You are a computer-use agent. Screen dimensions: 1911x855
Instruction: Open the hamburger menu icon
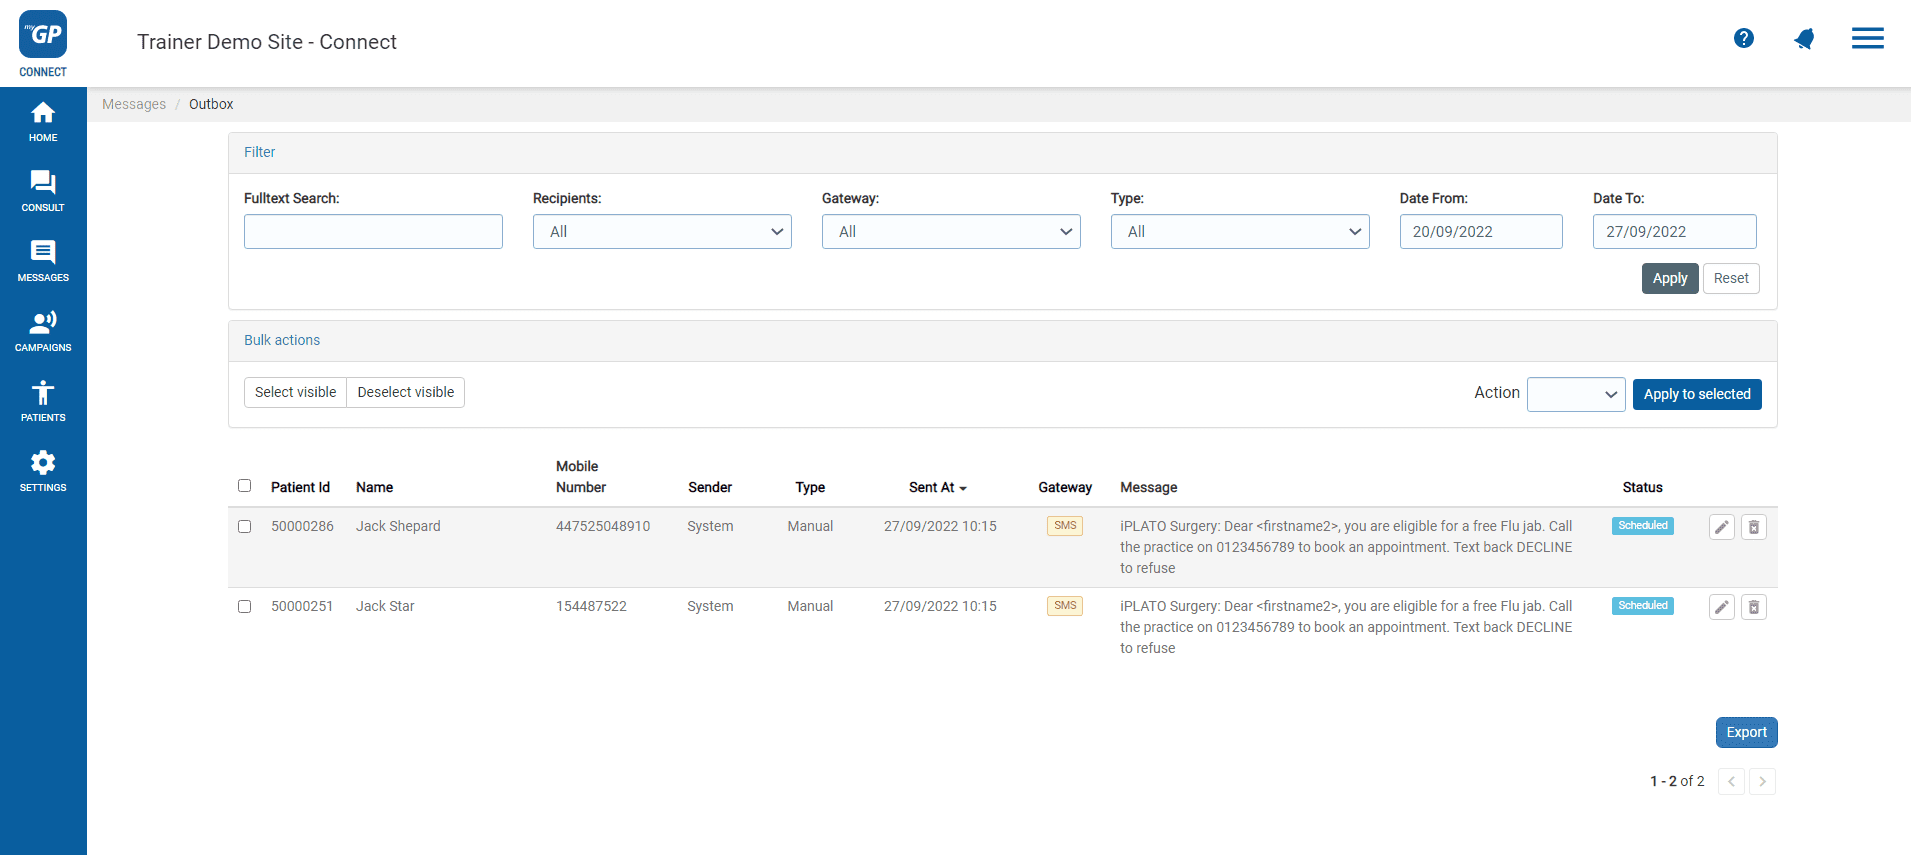pyautogui.click(x=1867, y=39)
